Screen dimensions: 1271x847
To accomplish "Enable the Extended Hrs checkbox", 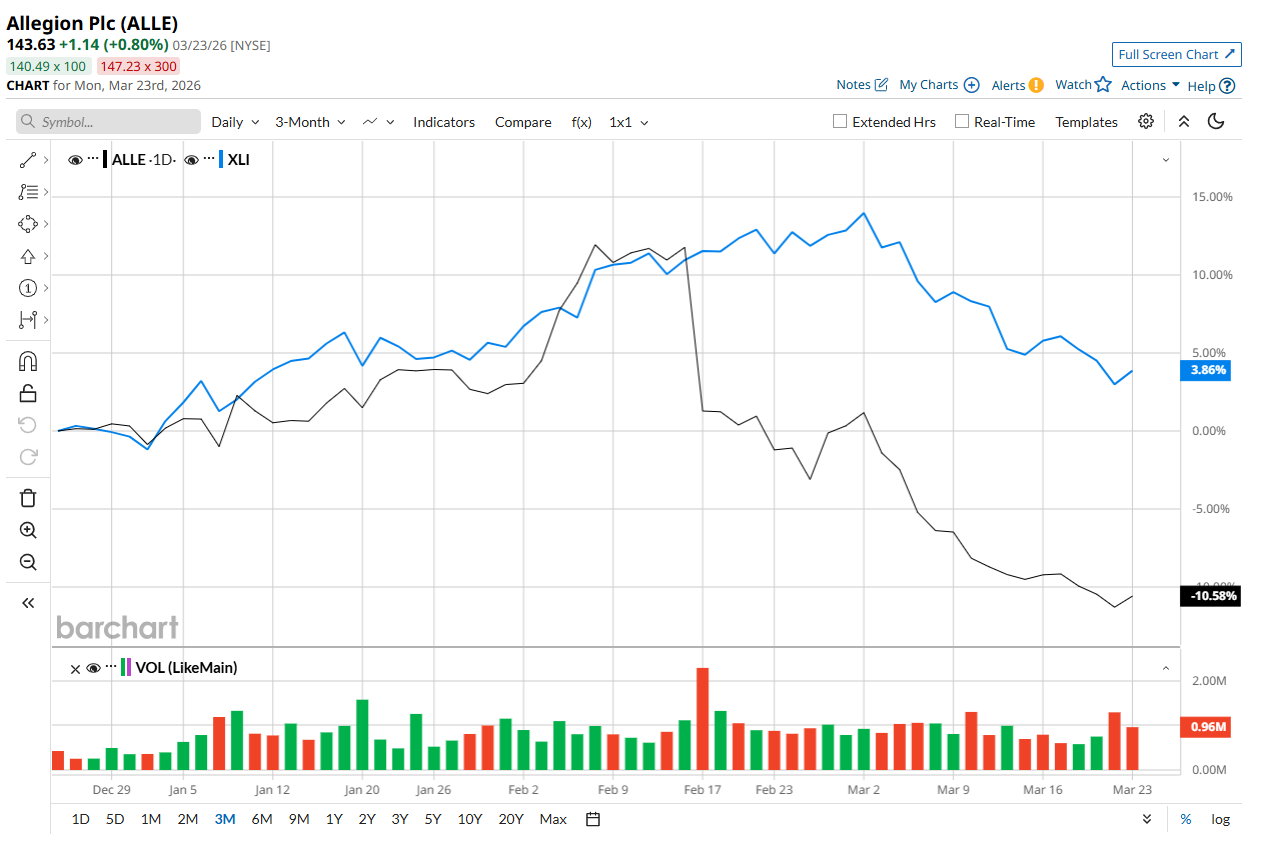I will 840,122.
